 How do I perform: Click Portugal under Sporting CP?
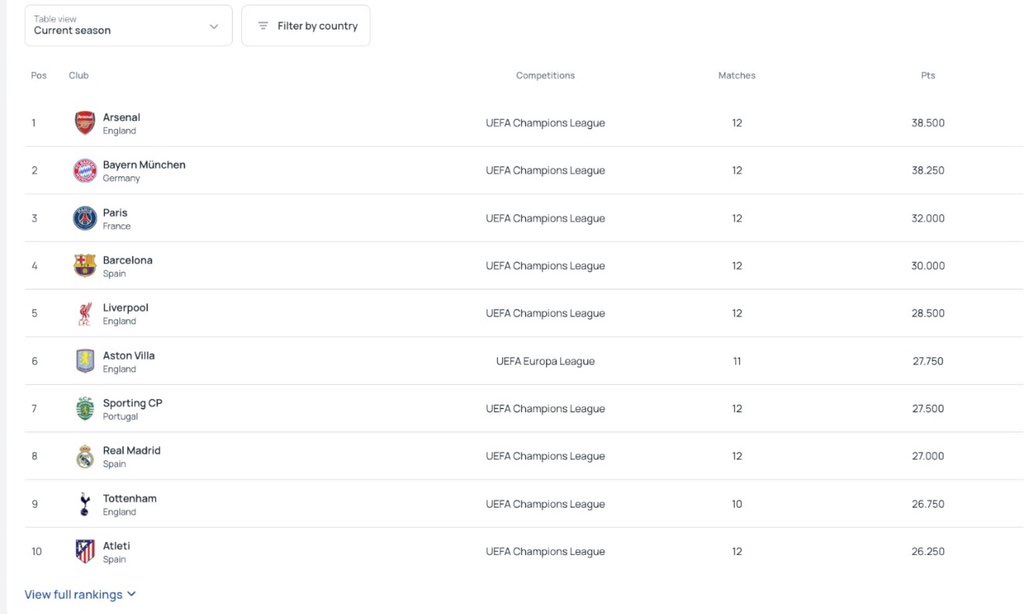point(120,417)
